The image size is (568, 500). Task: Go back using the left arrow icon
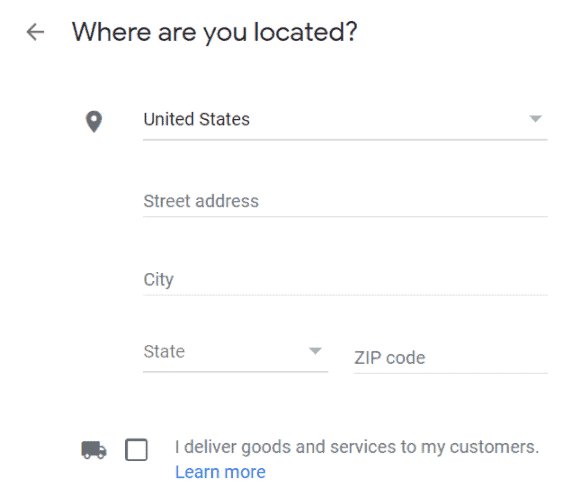pos(35,32)
